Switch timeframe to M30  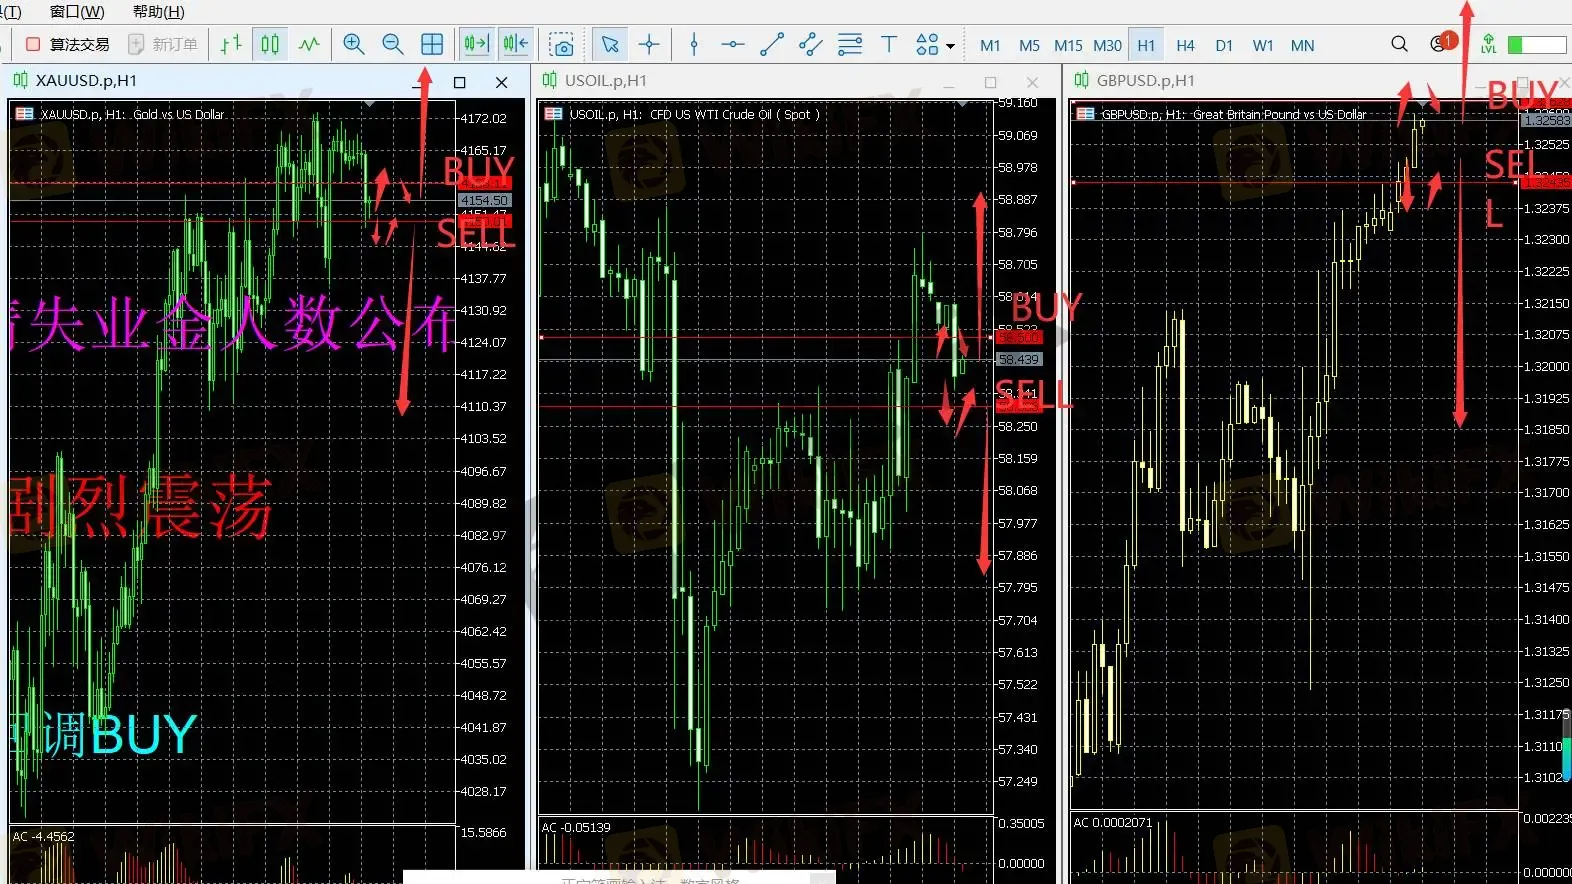tap(1107, 45)
